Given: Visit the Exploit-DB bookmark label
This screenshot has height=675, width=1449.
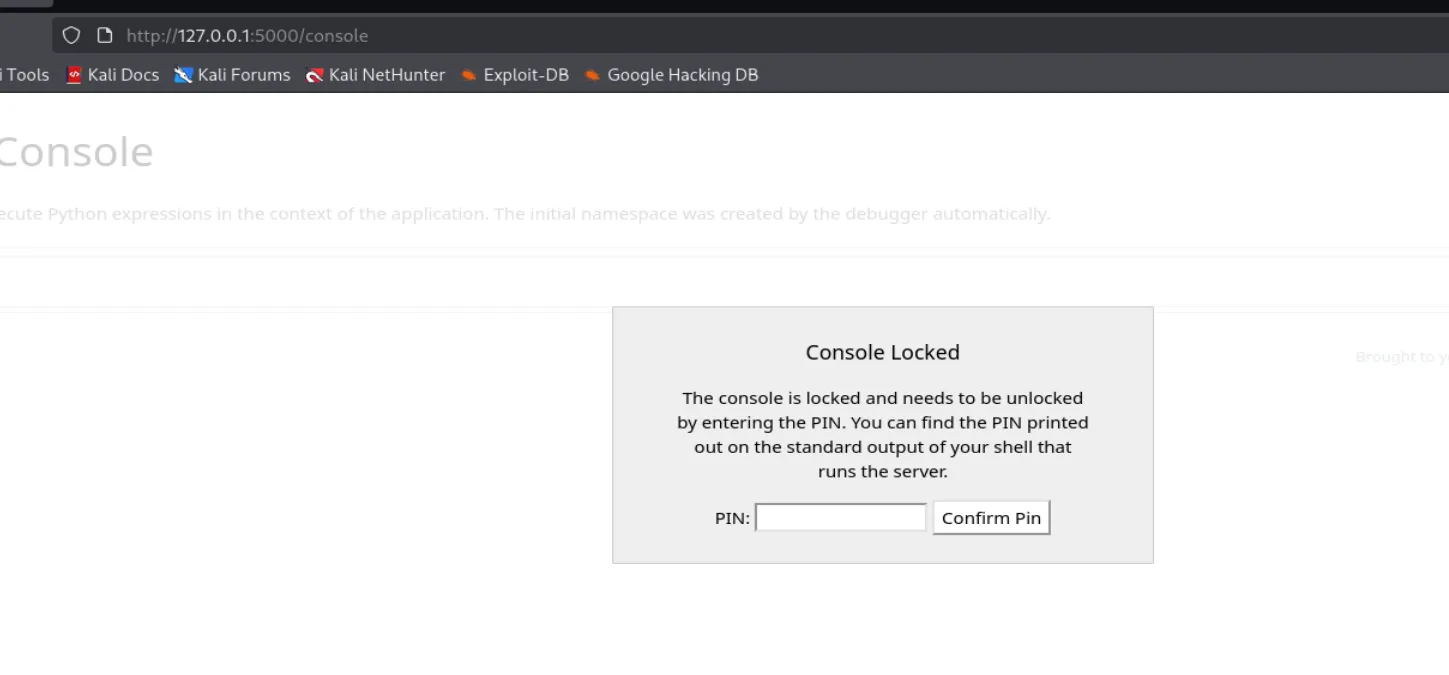Looking at the screenshot, I should pos(526,75).
